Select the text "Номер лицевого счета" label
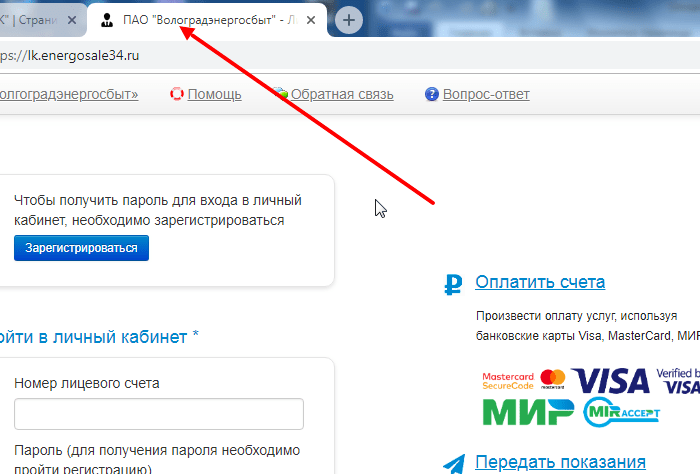Image resolution: width=700 pixels, height=474 pixels. click(87, 383)
